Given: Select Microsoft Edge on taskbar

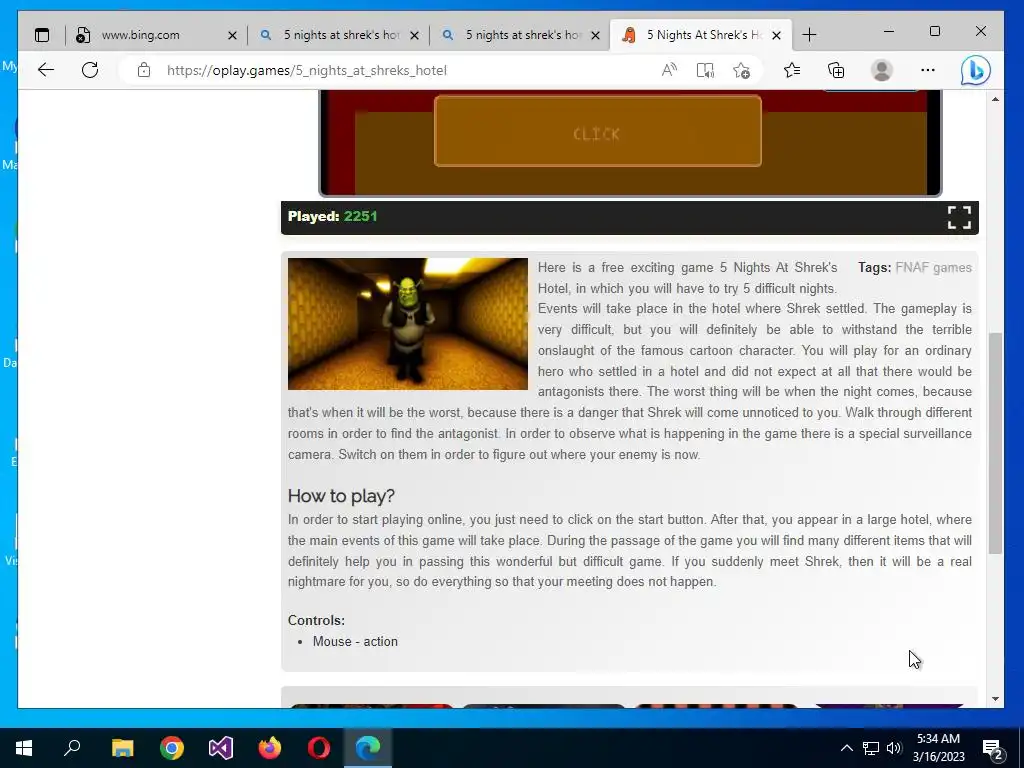Looking at the screenshot, I should pyautogui.click(x=368, y=748).
